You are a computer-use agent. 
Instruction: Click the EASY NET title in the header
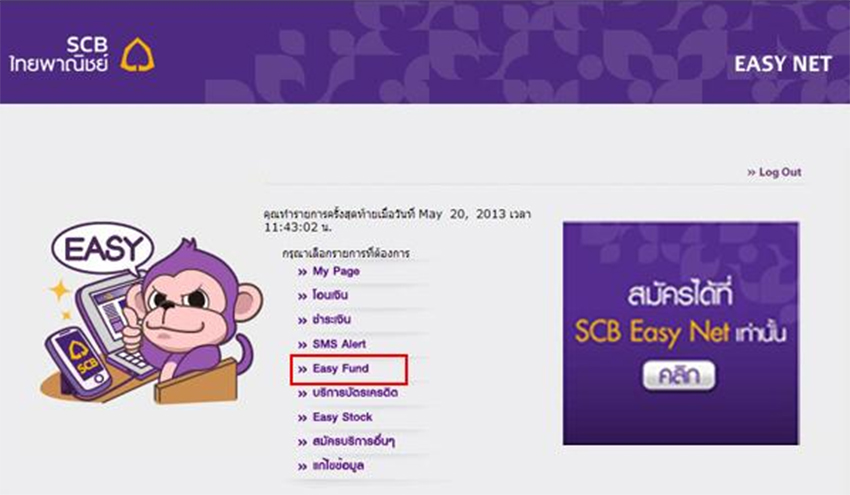pos(783,64)
